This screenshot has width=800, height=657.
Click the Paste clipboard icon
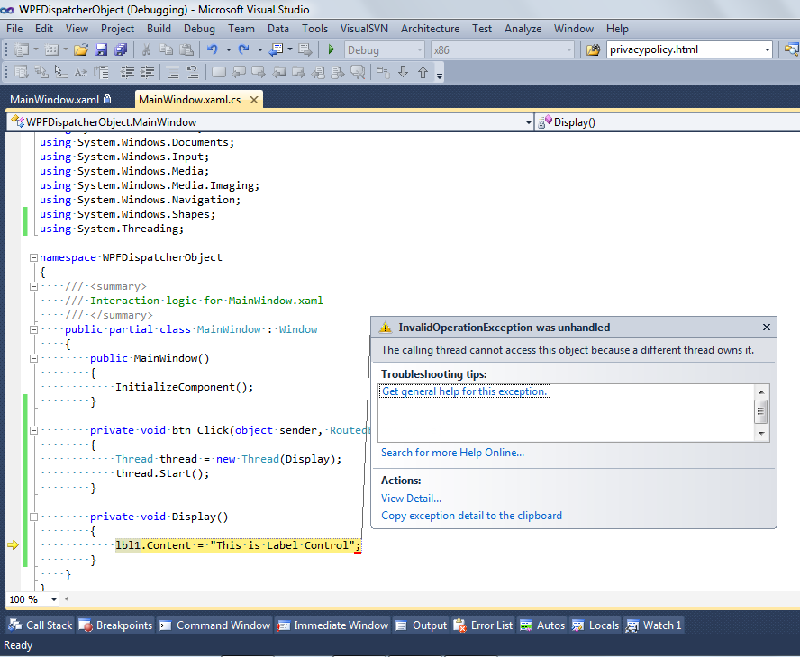point(187,50)
